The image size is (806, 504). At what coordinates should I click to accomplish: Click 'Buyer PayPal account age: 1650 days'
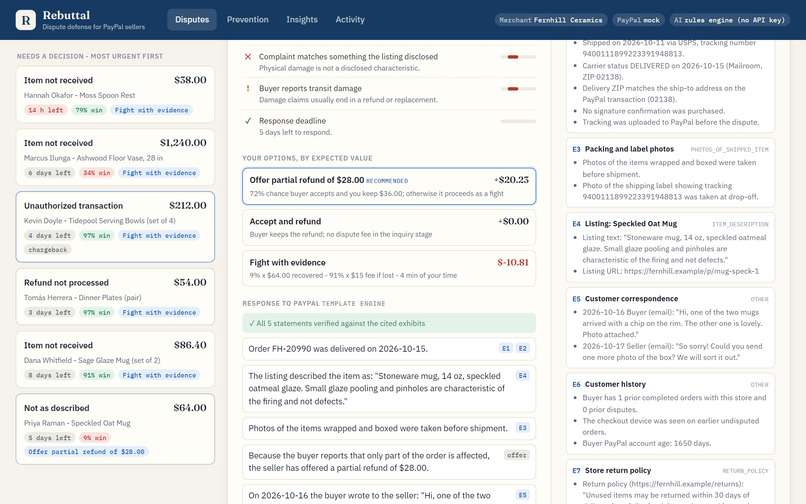click(x=647, y=443)
